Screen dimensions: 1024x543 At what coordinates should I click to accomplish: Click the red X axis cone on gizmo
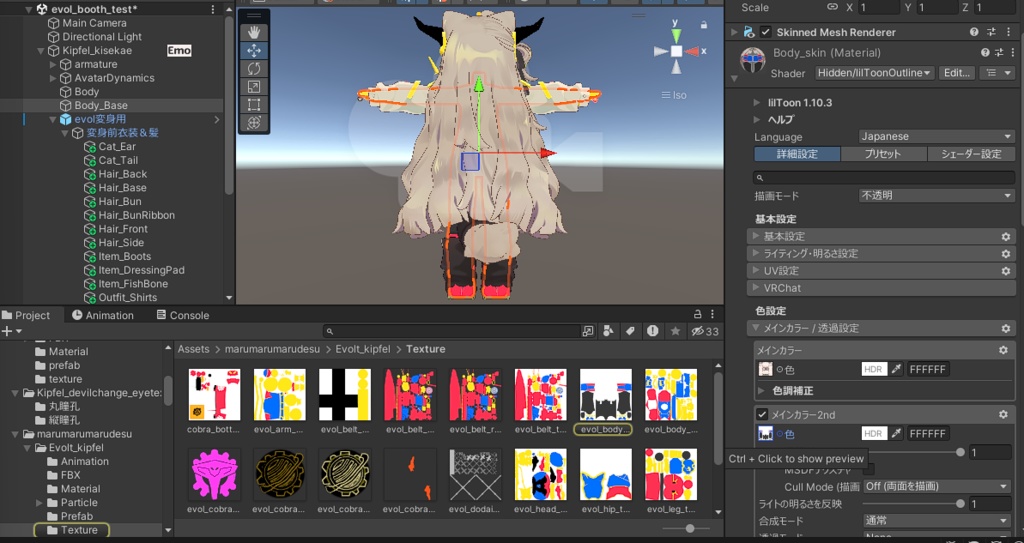693,51
